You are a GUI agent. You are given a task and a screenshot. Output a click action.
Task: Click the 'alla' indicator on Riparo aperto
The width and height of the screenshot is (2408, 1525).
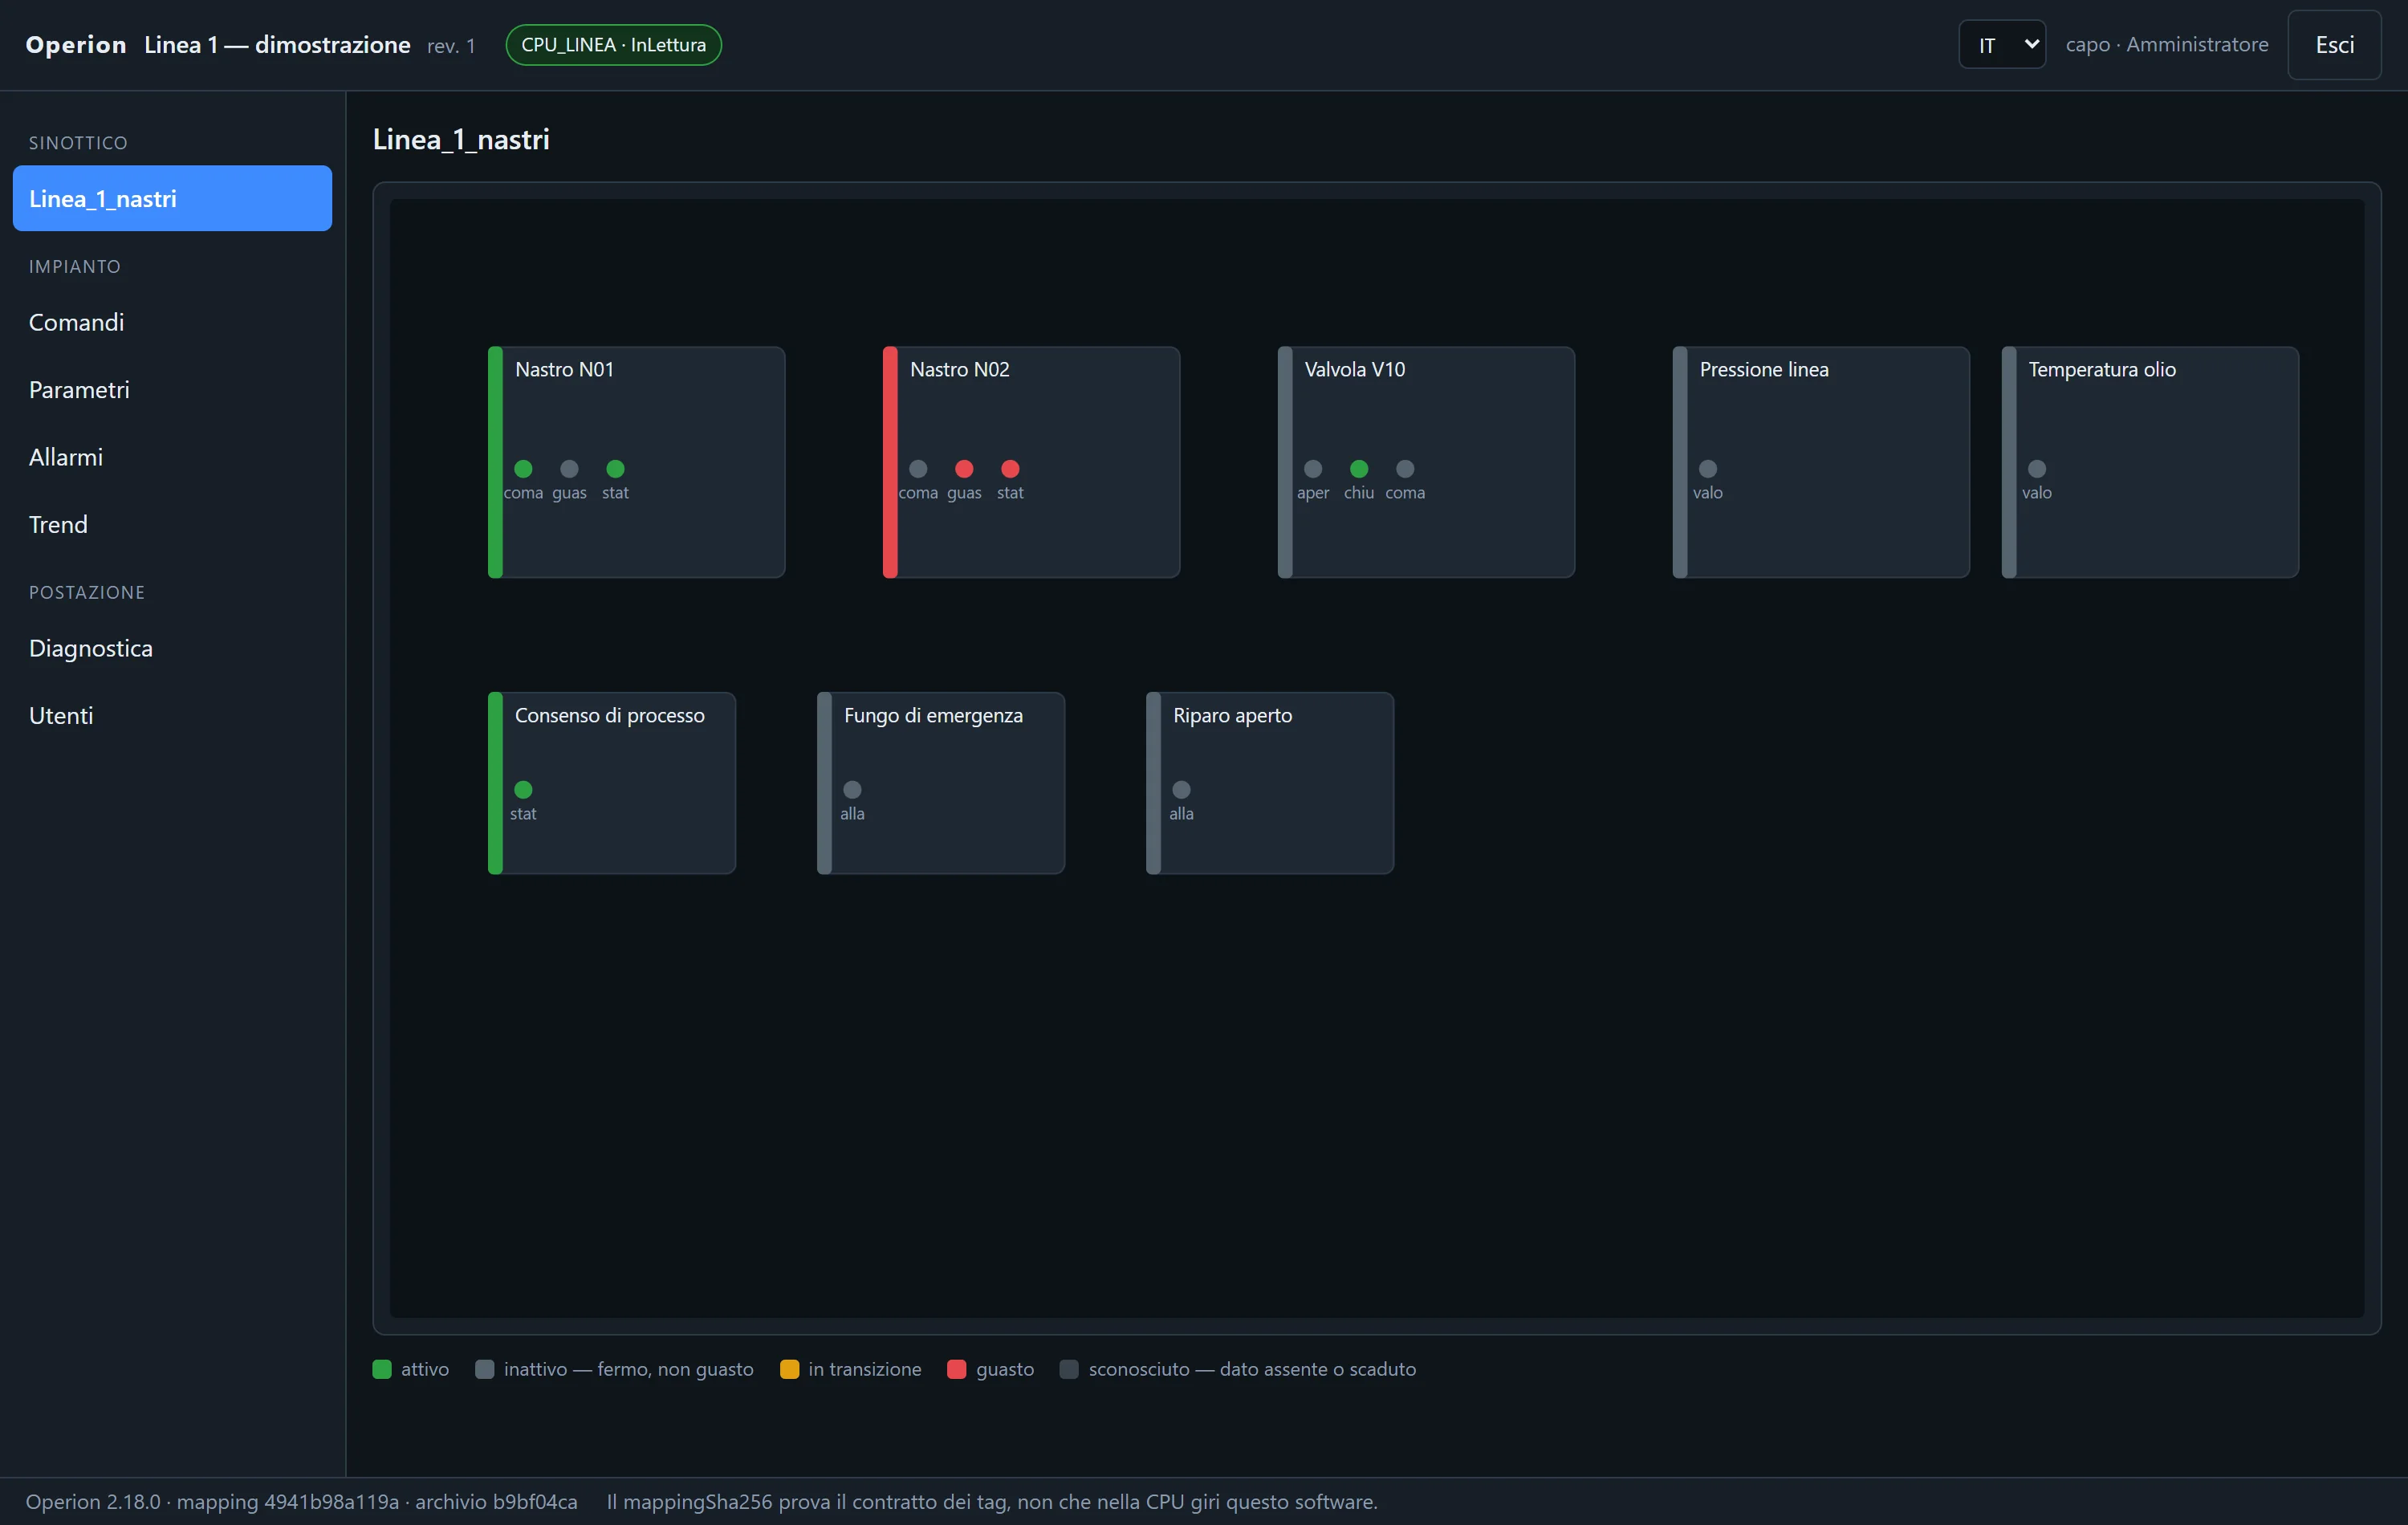tap(1181, 789)
